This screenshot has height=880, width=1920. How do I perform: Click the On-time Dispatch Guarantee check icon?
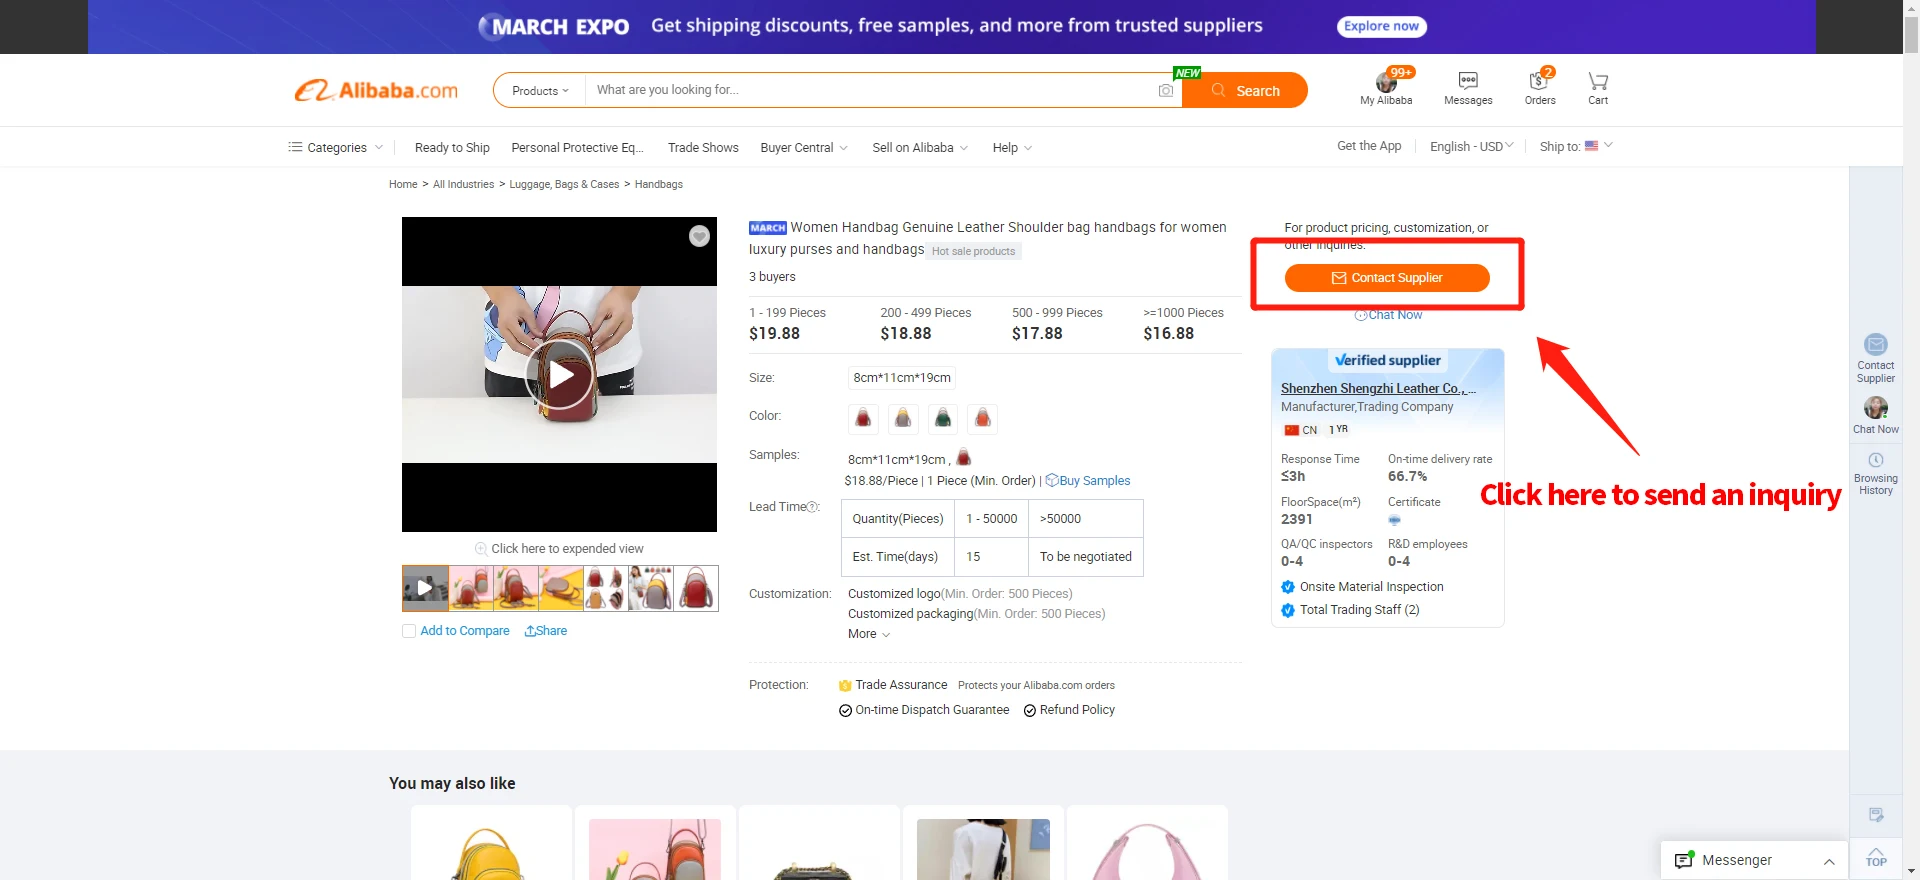coord(845,711)
